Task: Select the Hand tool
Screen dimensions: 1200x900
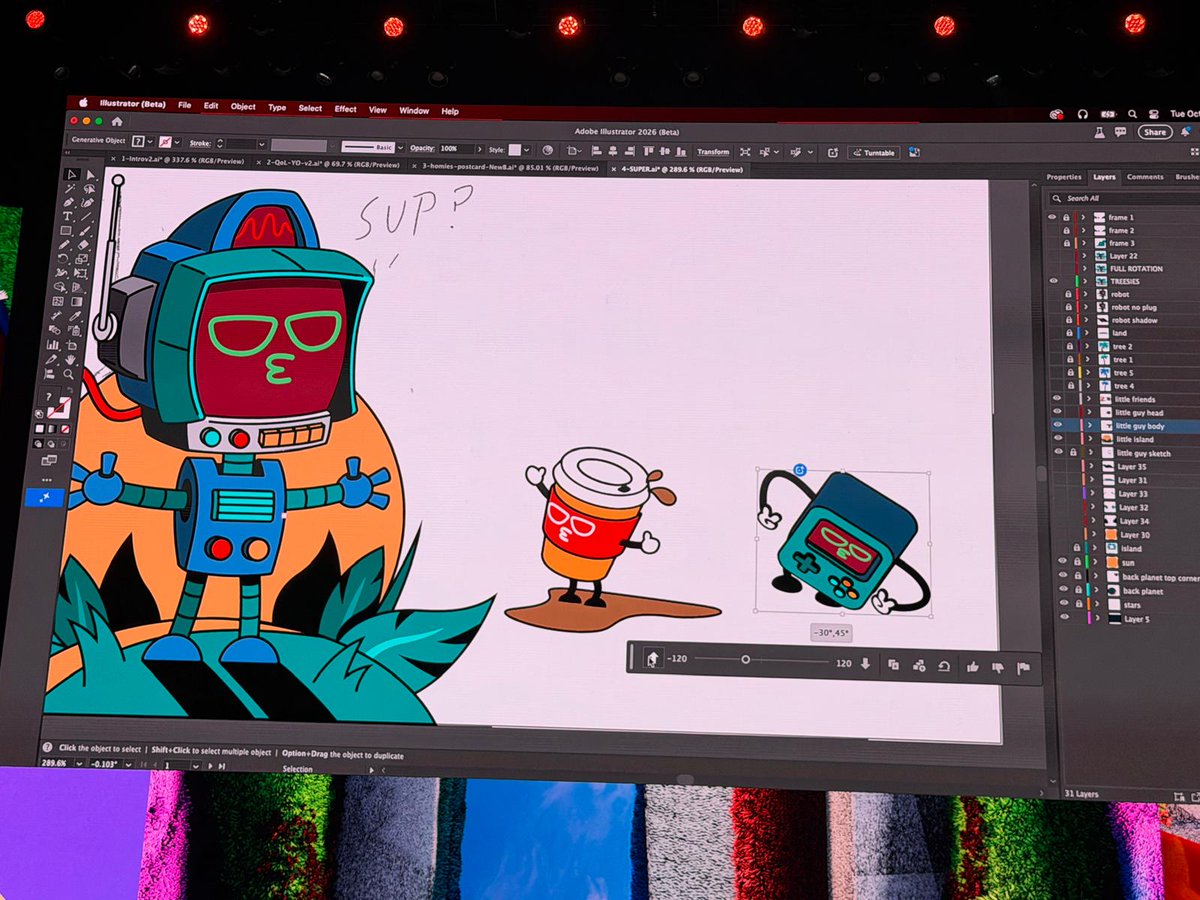Action: tap(70, 360)
